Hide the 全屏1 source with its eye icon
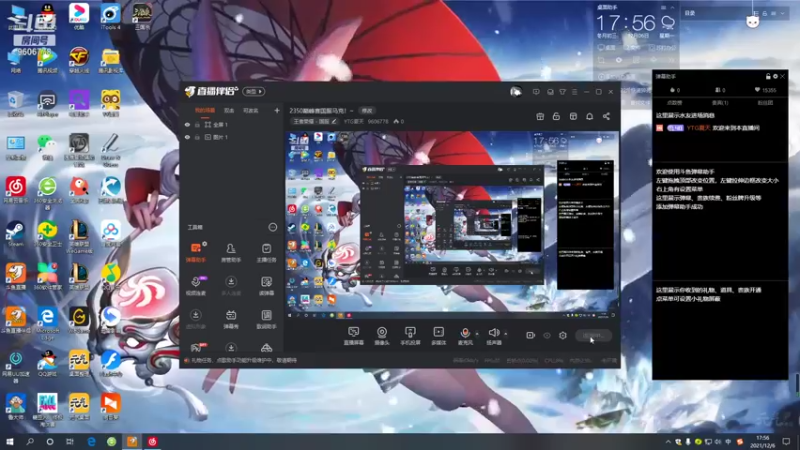The height and width of the screenshot is (450, 800). [187, 124]
